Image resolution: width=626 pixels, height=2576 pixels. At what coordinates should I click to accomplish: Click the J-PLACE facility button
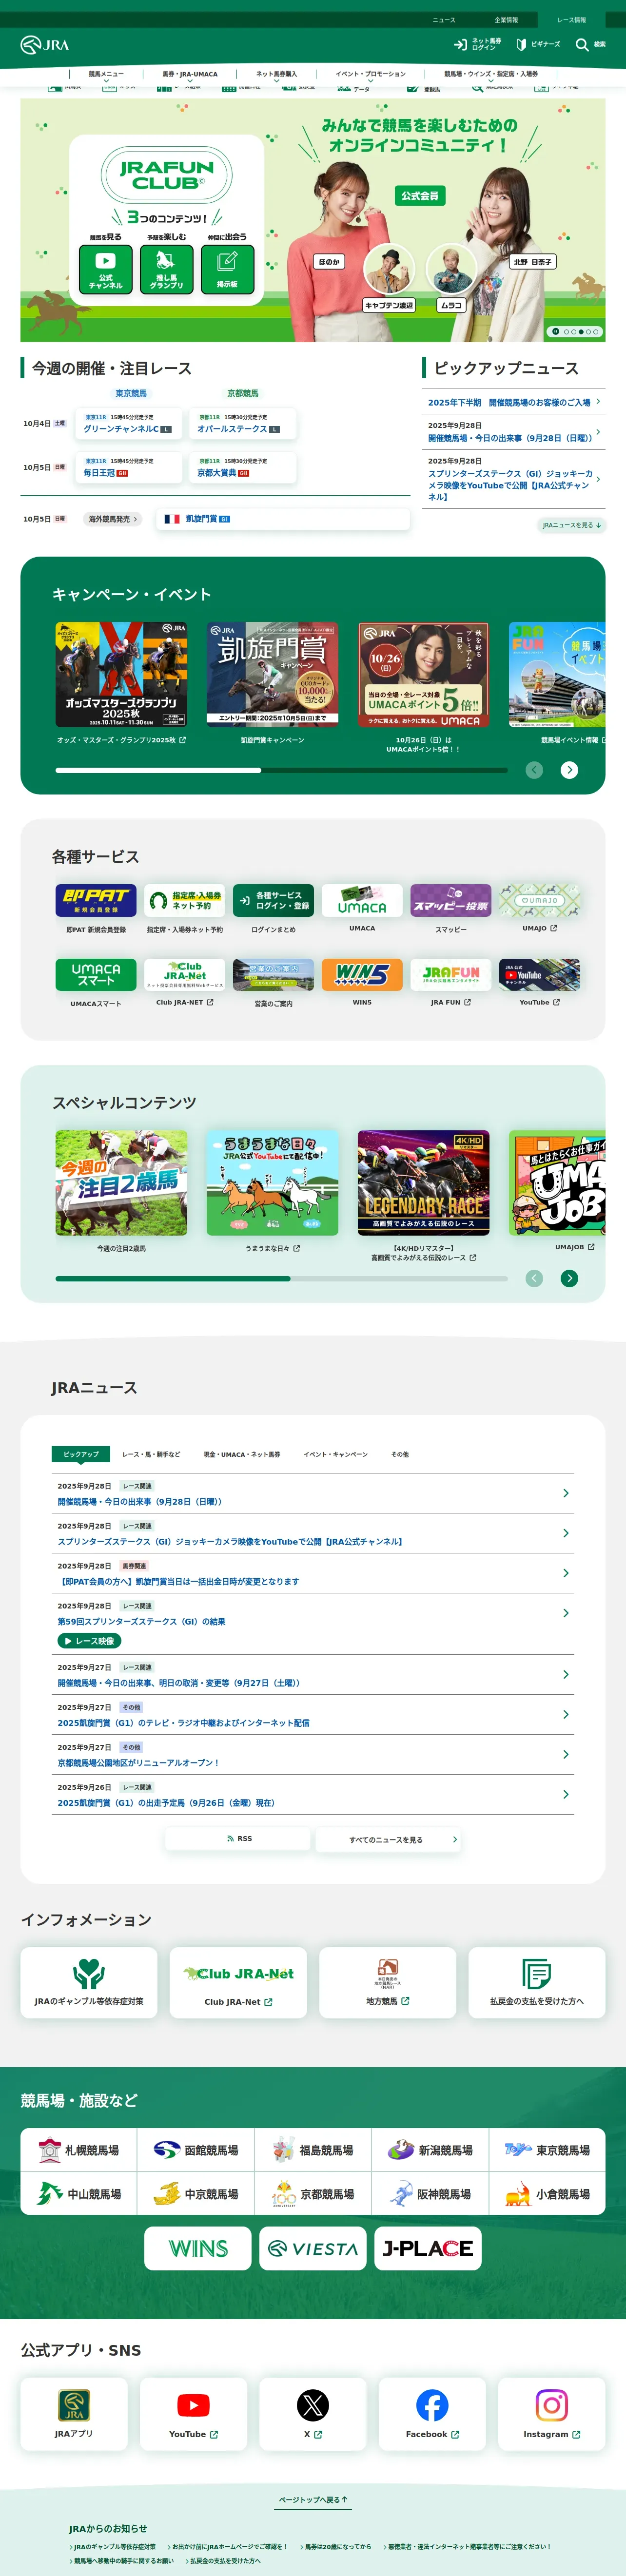[428, 2249]
